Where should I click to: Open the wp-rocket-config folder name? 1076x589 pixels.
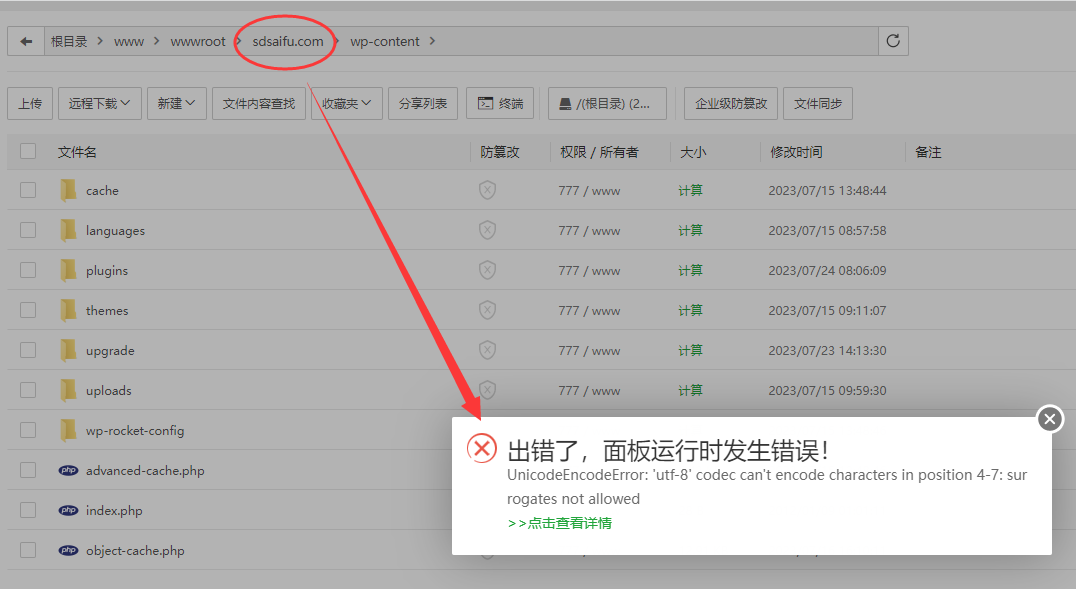[135, 430]
